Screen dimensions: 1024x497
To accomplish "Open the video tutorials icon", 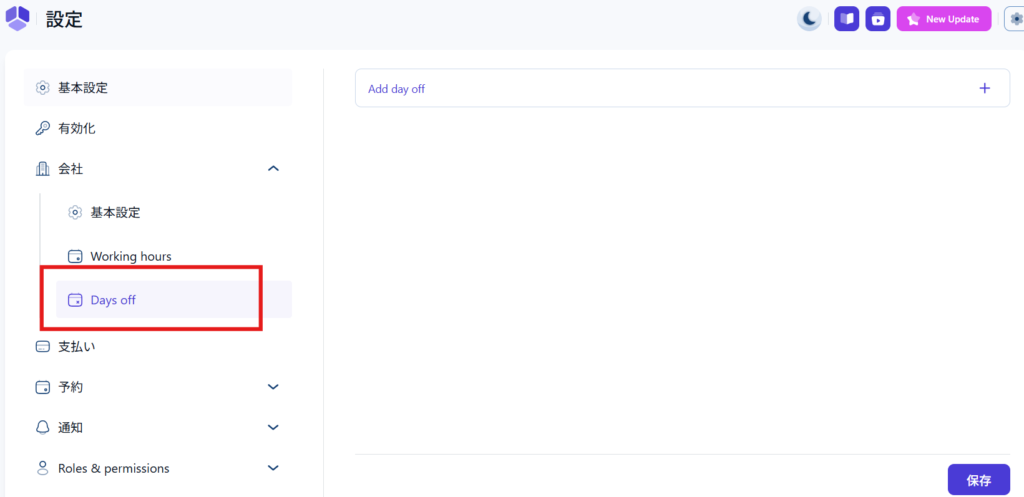I will pyautogui.click(x=878, y=19).
